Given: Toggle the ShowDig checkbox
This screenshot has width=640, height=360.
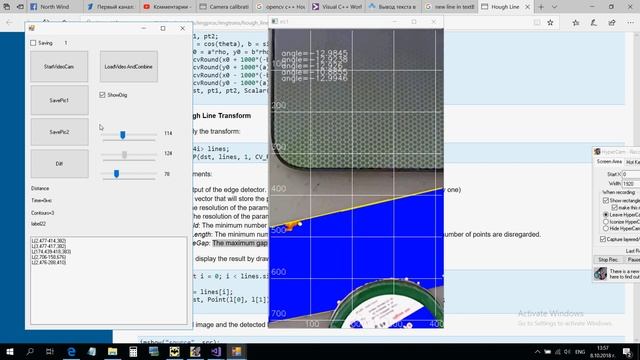Looking at the screenshot, I should pos(102,95).
